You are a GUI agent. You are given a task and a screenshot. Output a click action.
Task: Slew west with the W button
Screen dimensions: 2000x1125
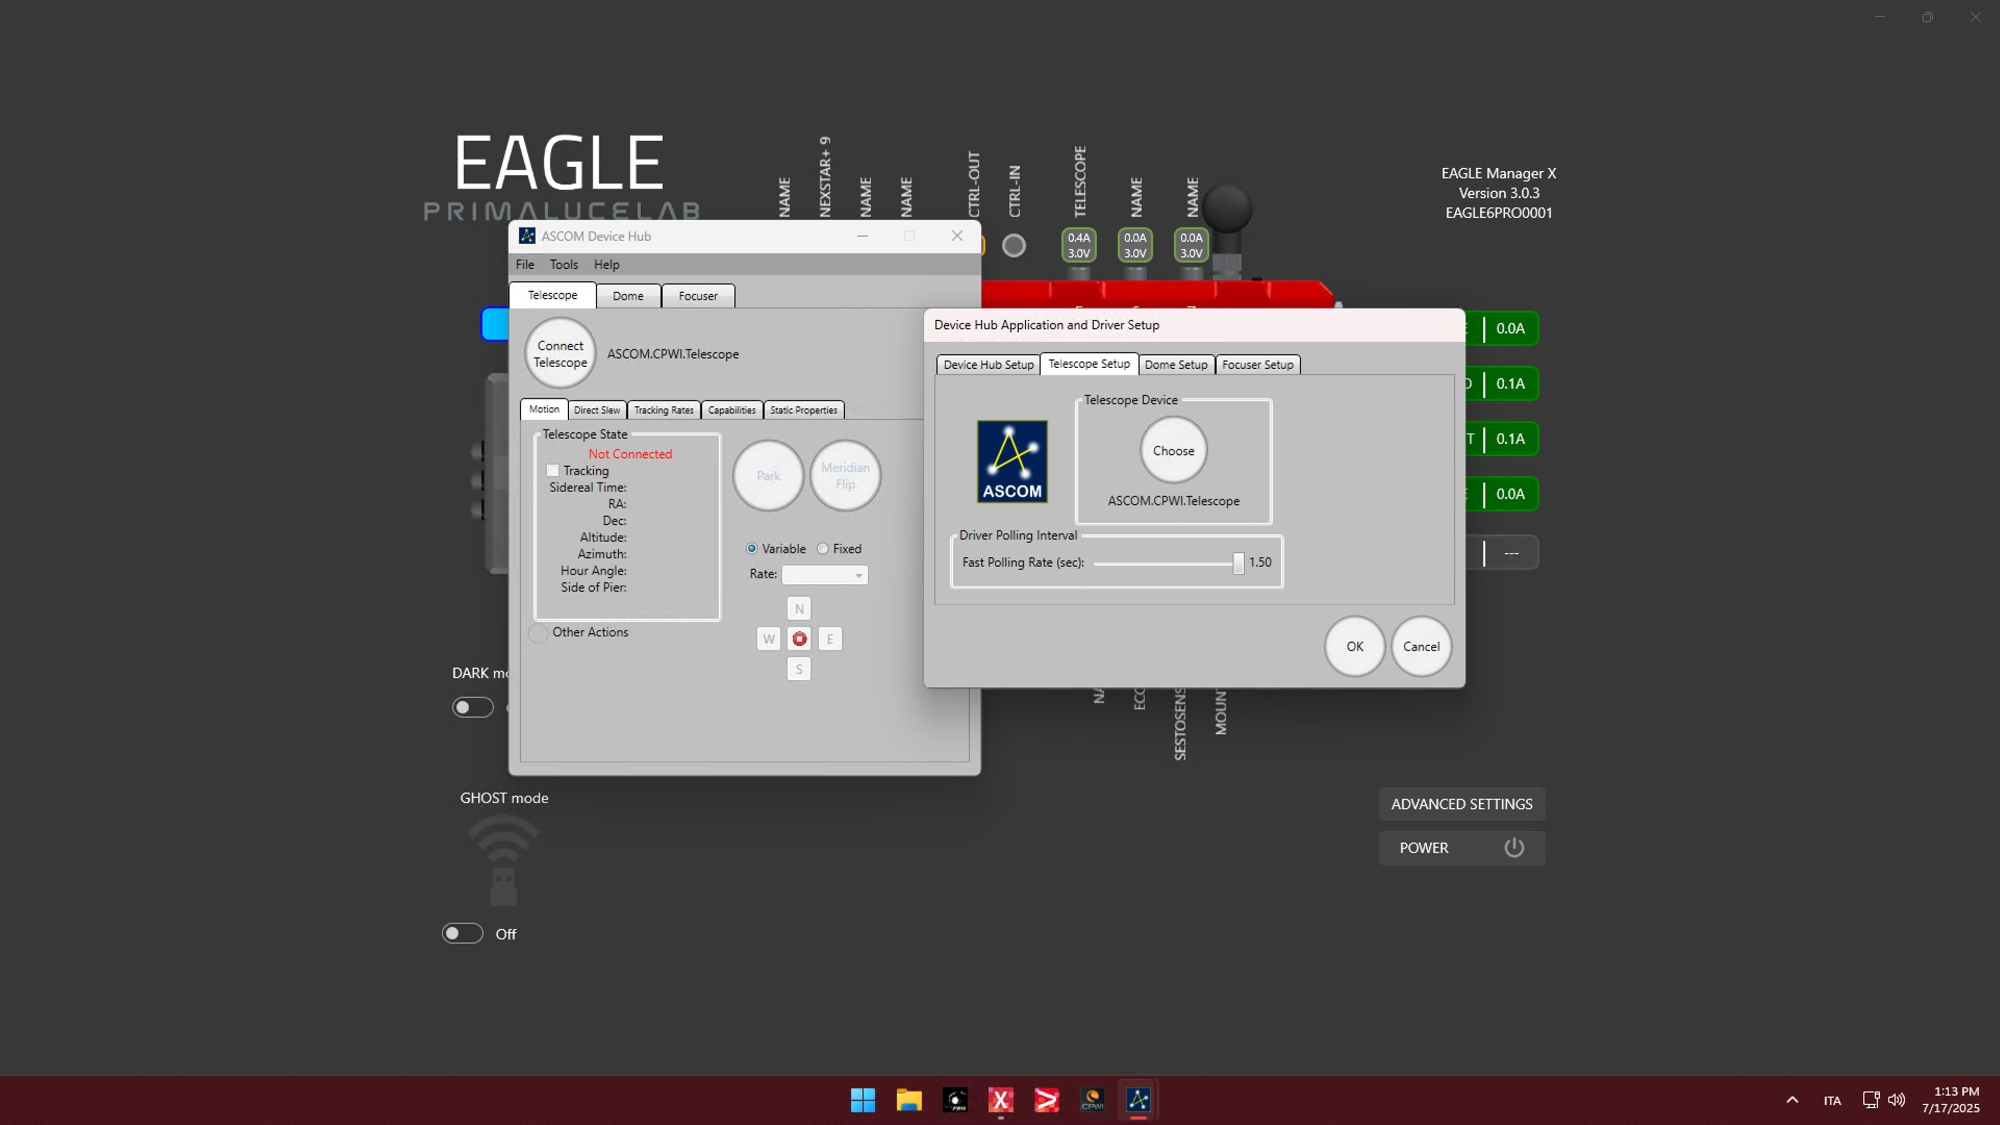pyautogui.click(x=768, y=639)
